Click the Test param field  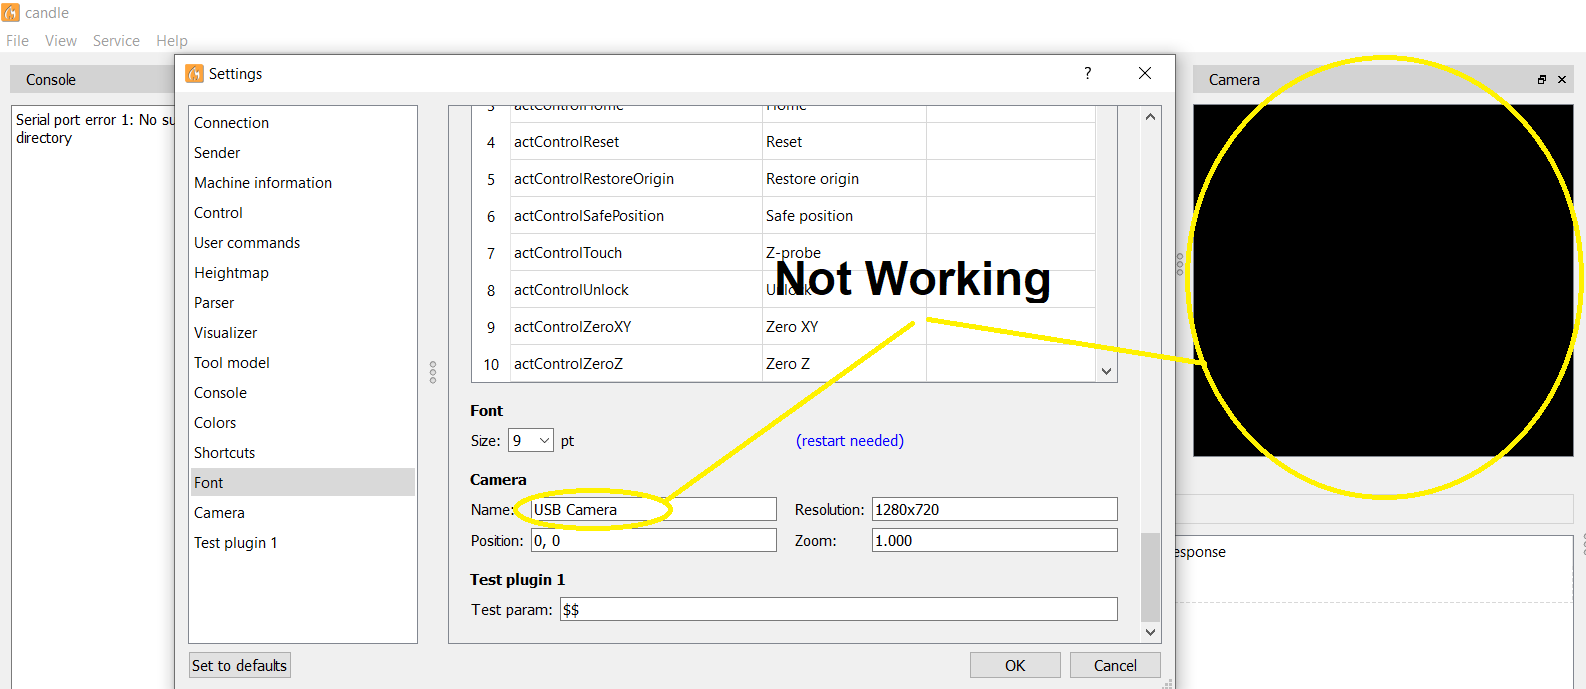pyautogui.click(x=838, y=609)
